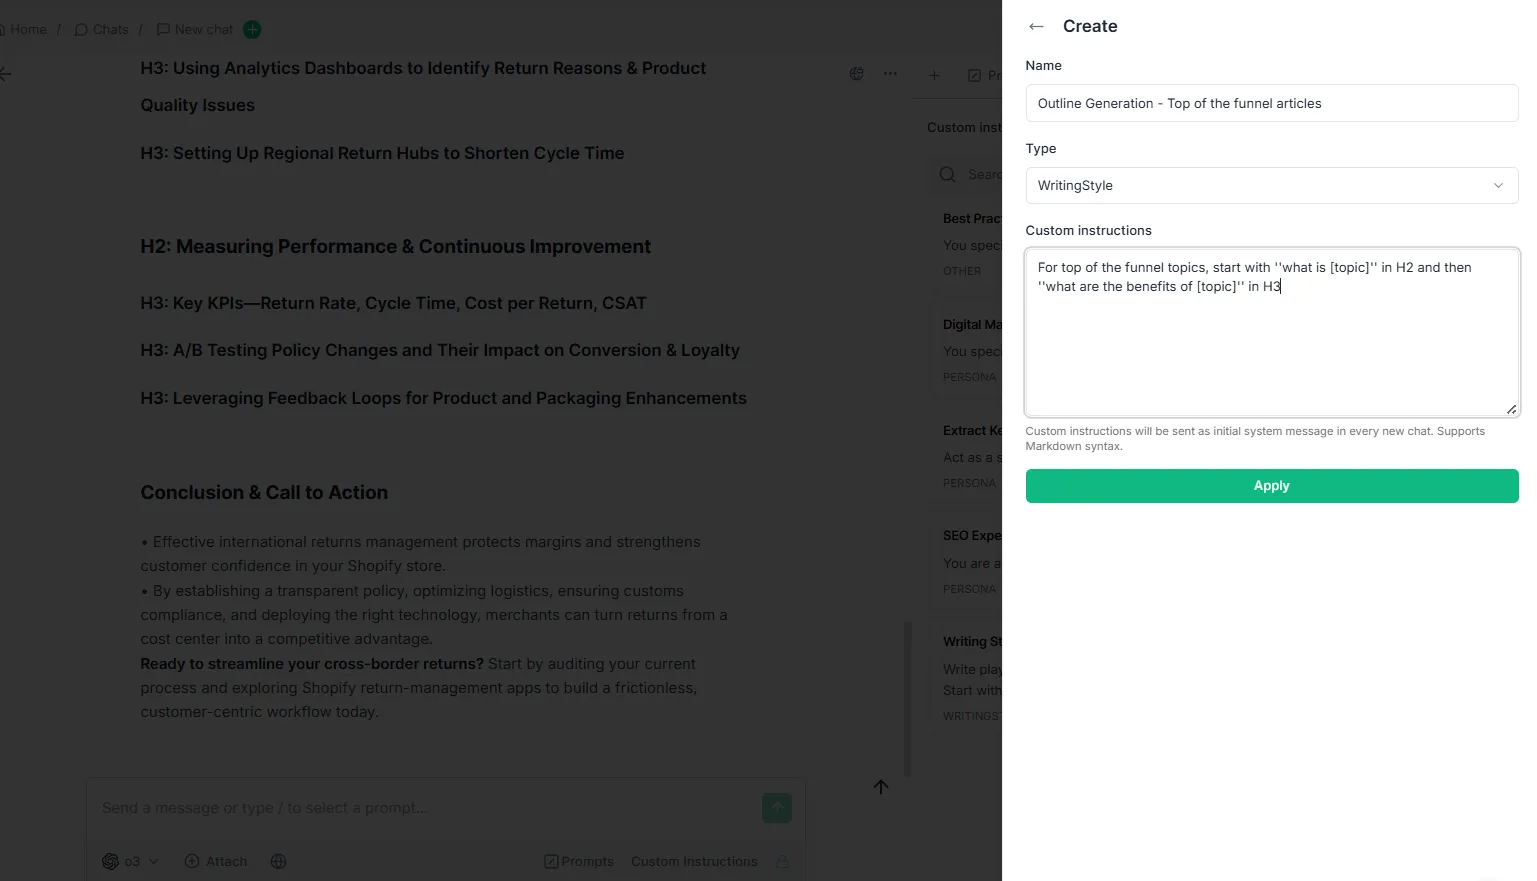
Task: Click the plus icon in side panel header
Action: (x=934, y=75)
